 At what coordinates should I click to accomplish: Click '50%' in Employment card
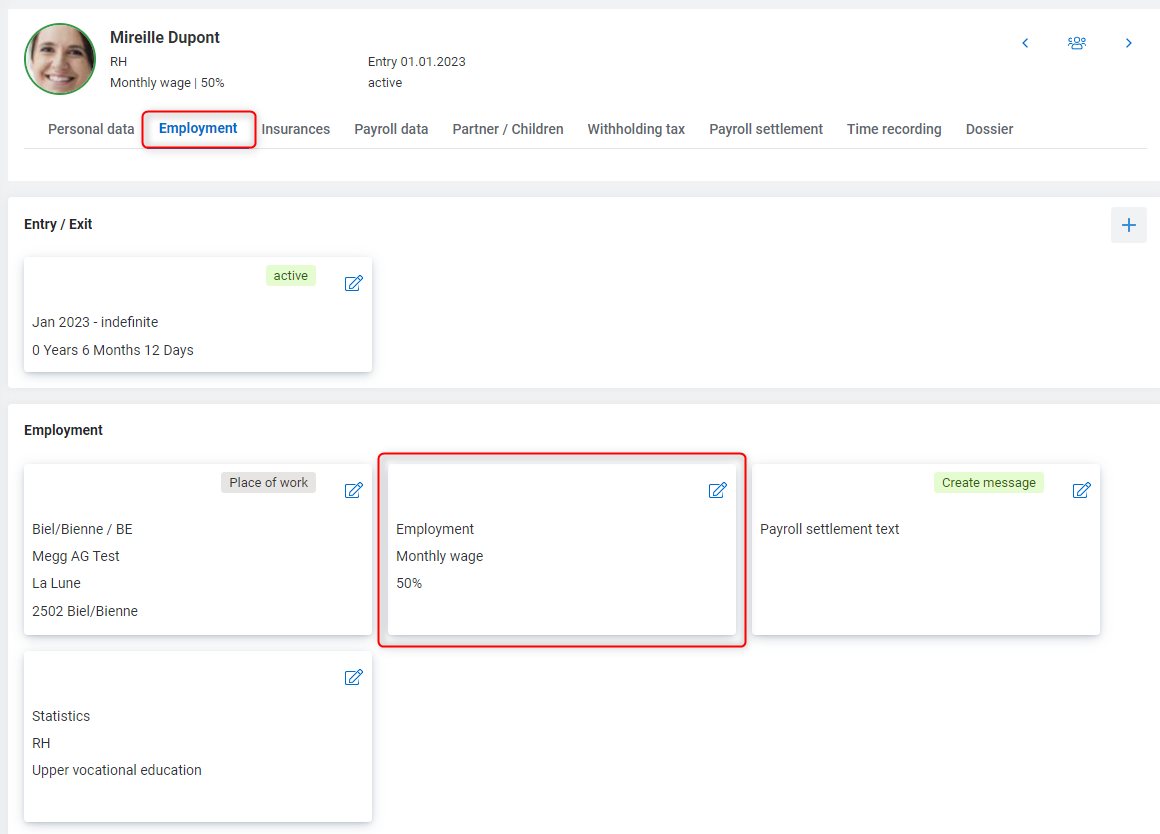pyautogui.click(x=409, y=583)
